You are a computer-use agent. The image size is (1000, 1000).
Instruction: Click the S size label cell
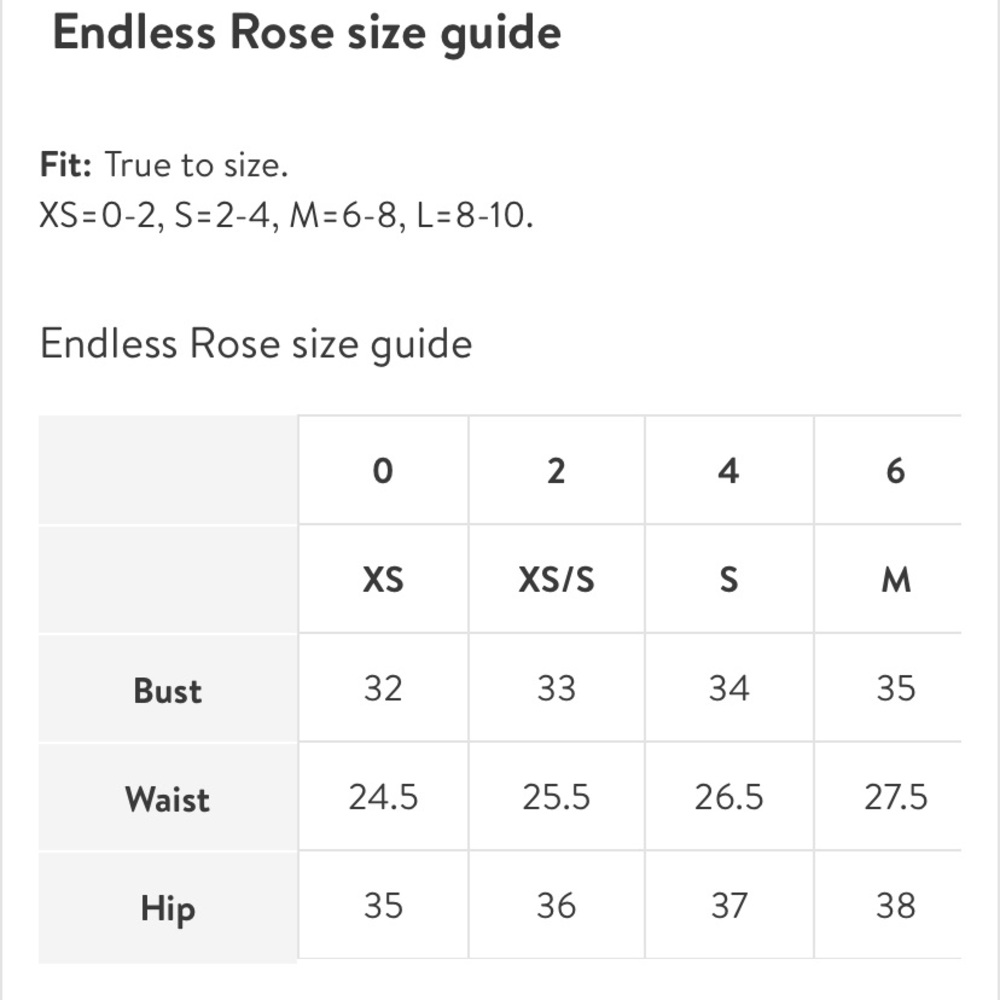[729, 579]
